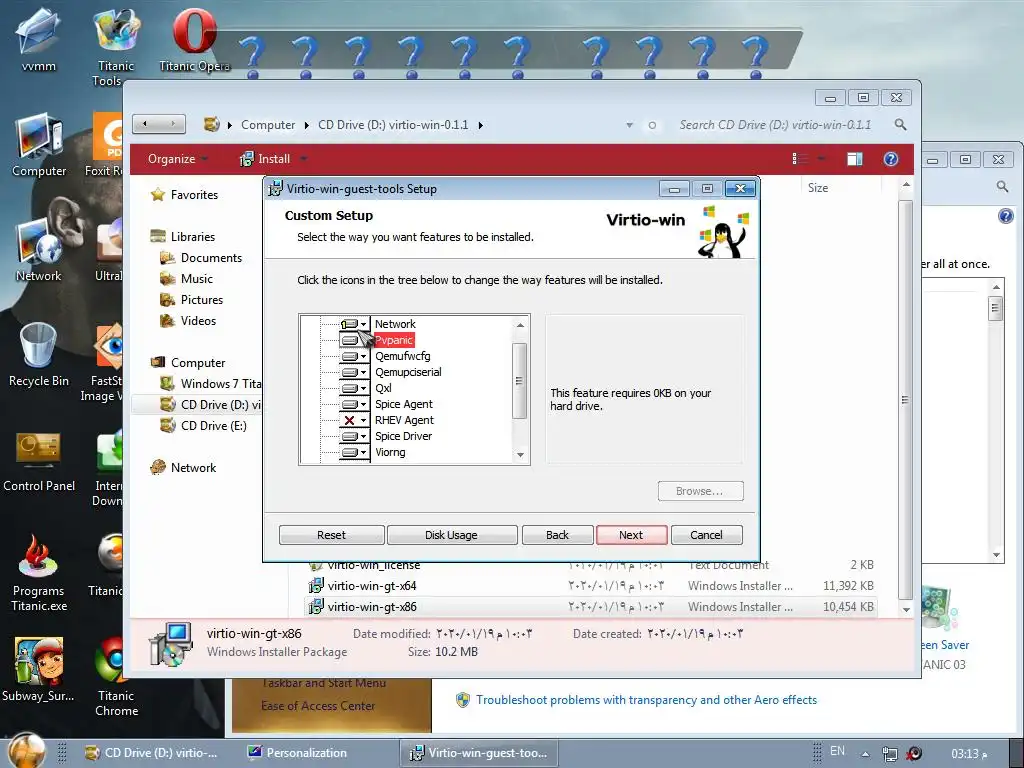The height and width of the screenshot is (768, 1024).
Task: Click the Start orb button
Action: click(26, 751)
